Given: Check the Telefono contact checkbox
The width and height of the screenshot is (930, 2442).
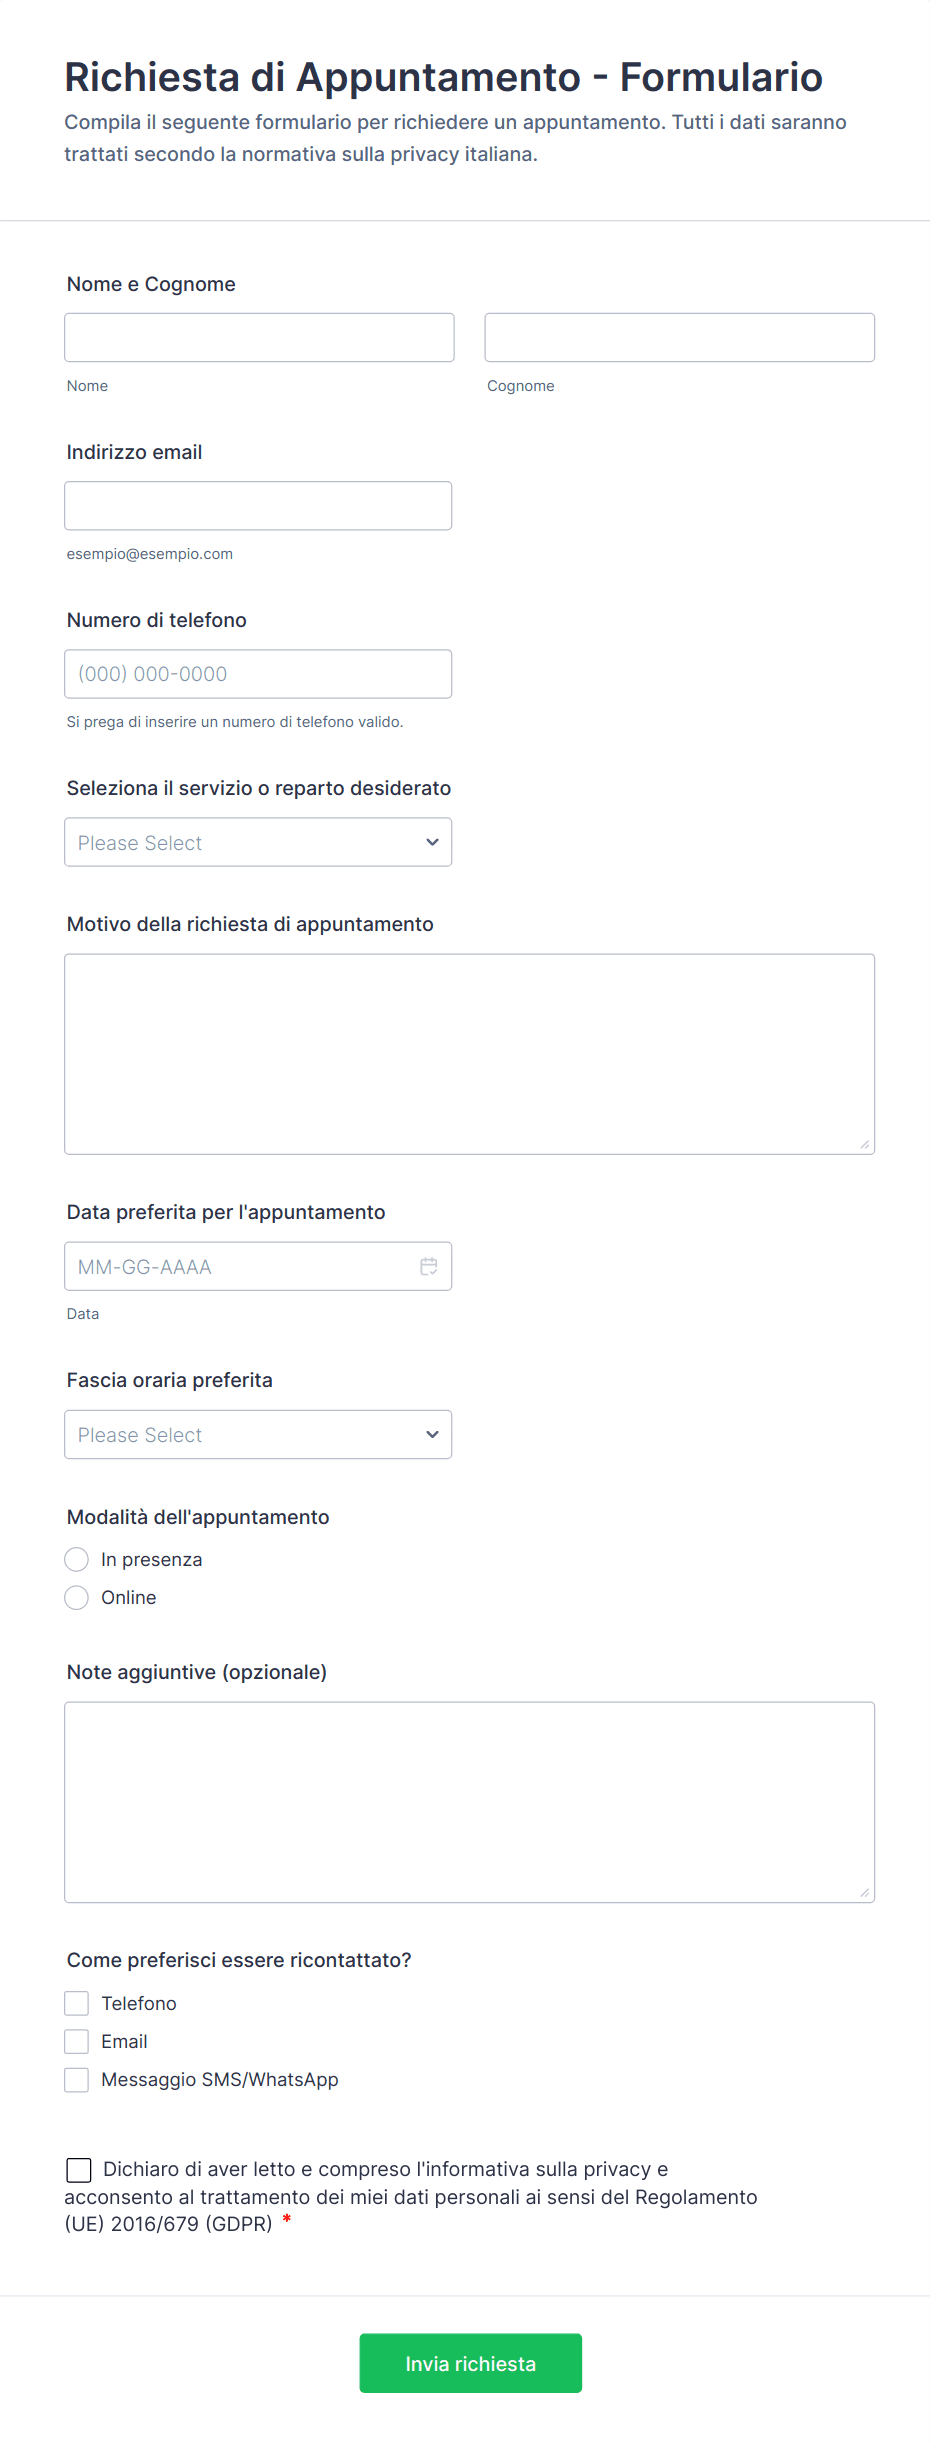Looking at the screenshot, I should [x=77, y=2003].
